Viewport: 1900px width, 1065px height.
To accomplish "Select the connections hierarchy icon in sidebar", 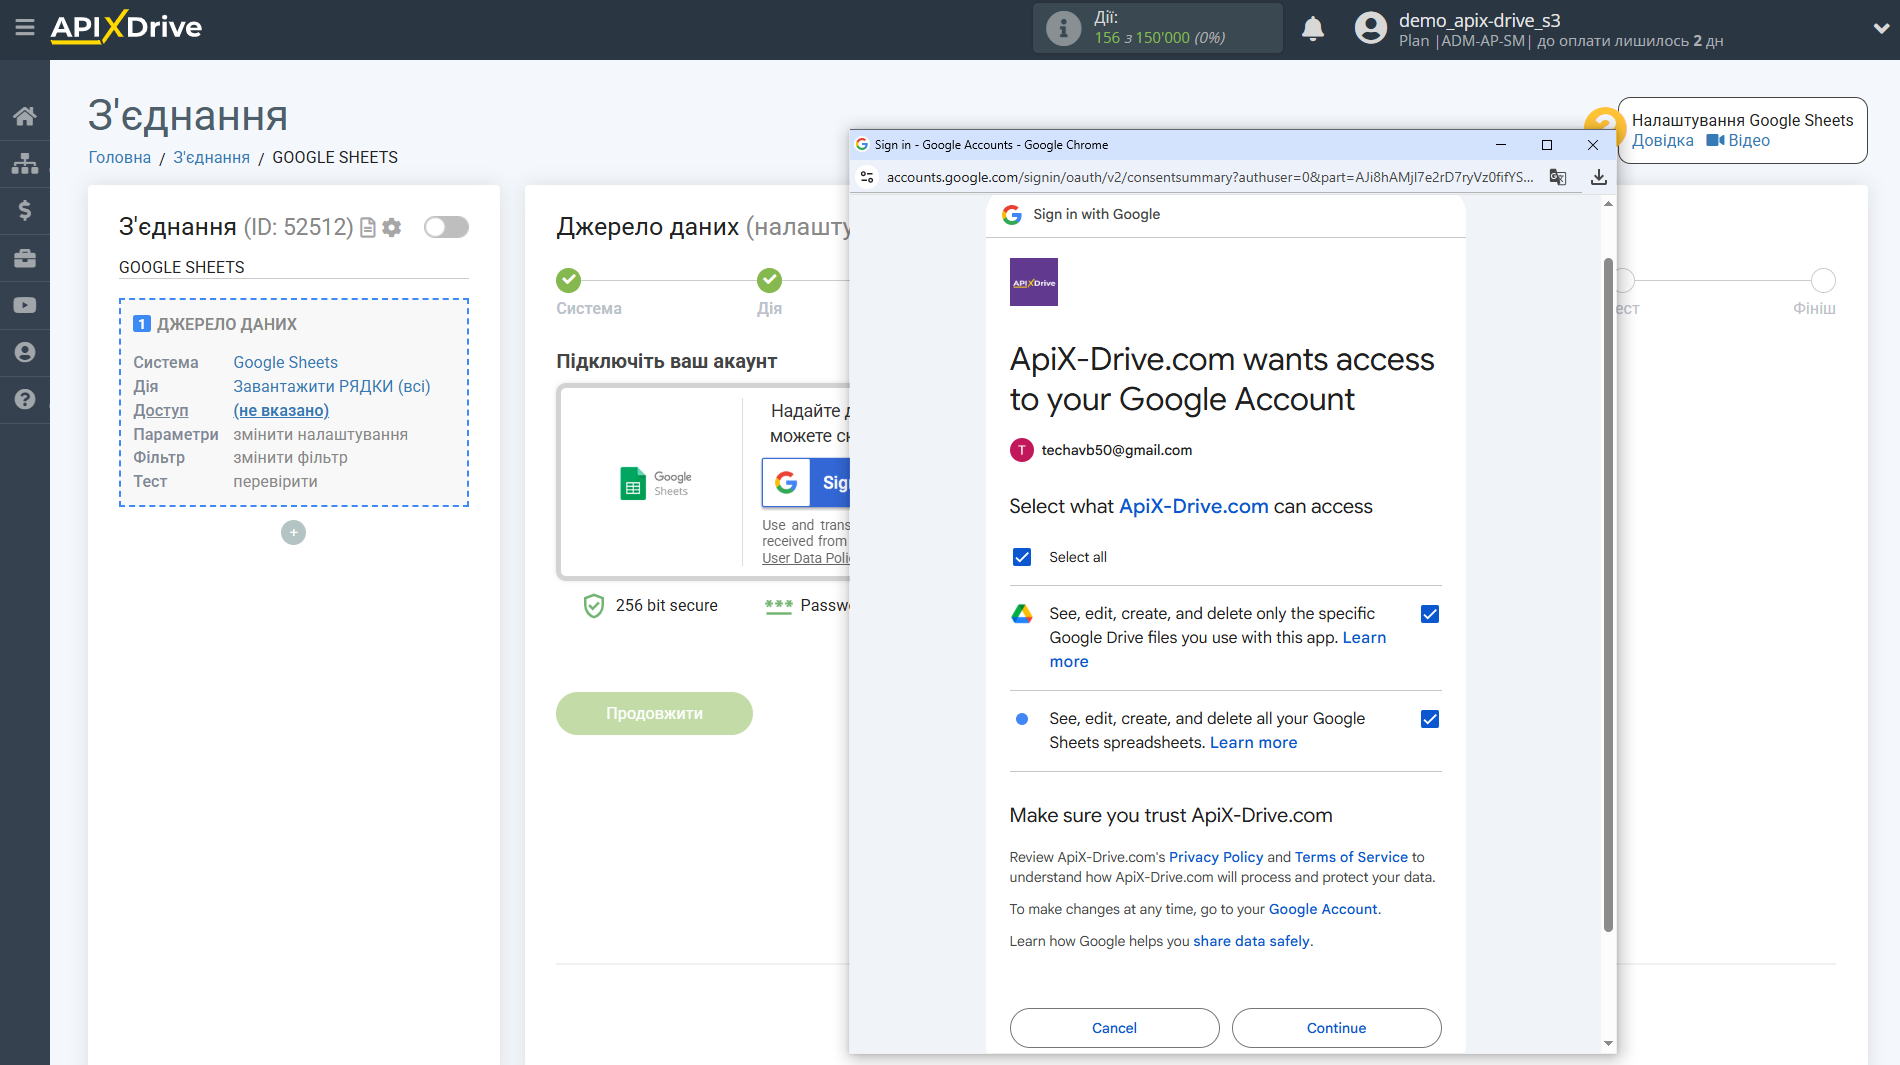I will 25,162.
